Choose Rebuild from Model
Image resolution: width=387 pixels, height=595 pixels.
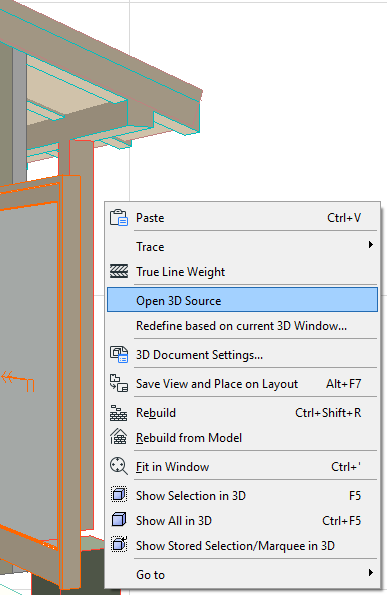[x=242, y=438]
